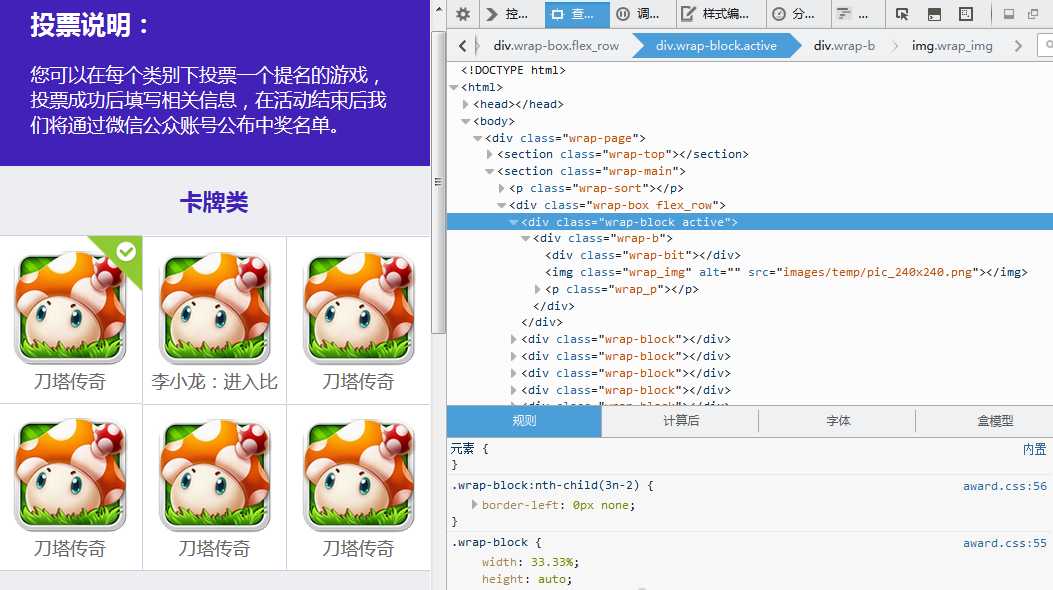Select the img.wrap_img breadcrumb

click(x=952, y=46)
